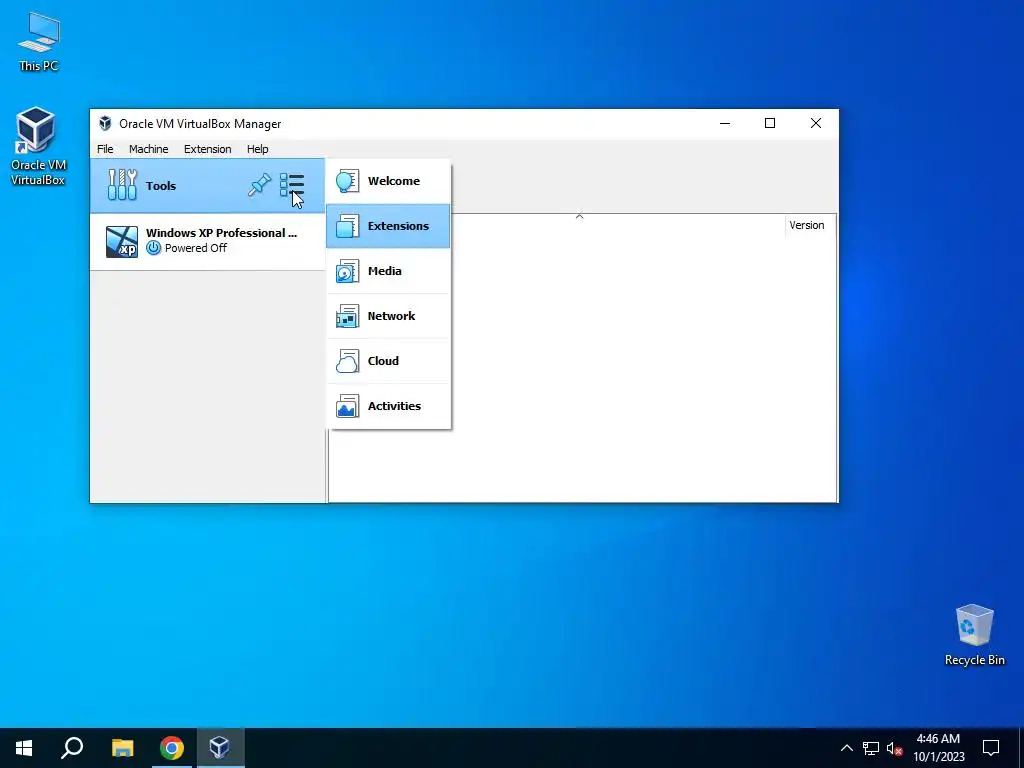Select the Windows XP Professional virtual machine

[x=207, y=241]
